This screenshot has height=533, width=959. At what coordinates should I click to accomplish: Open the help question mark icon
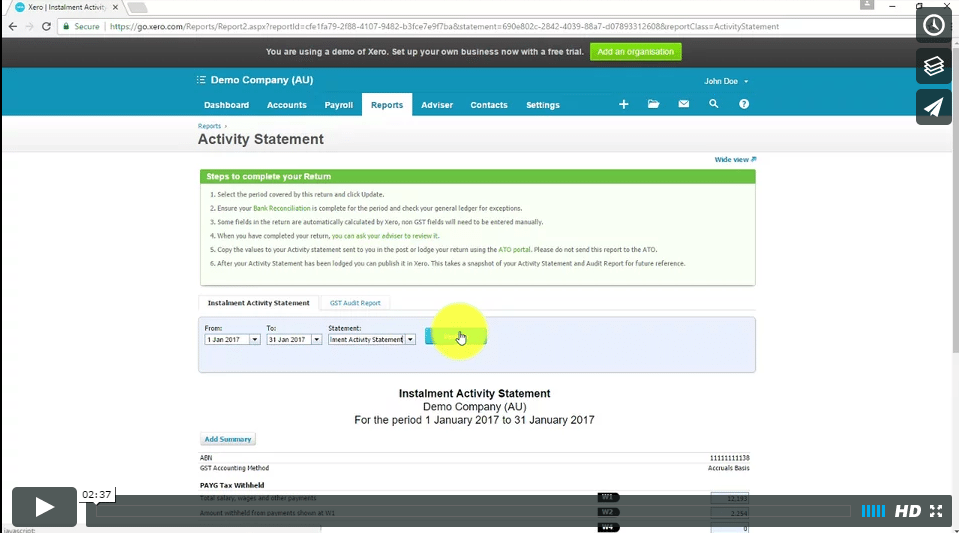coord(744,104)
